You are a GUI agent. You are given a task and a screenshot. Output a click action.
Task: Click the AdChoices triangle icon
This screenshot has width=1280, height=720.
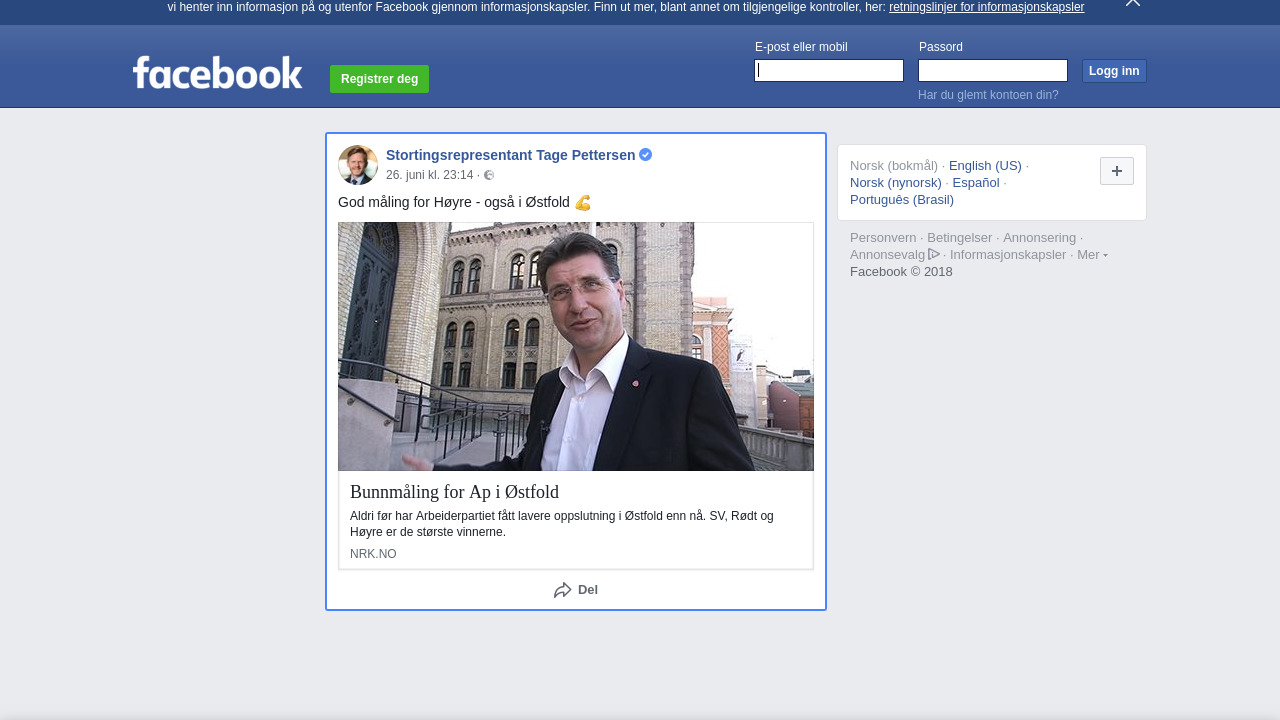point(934,254)
